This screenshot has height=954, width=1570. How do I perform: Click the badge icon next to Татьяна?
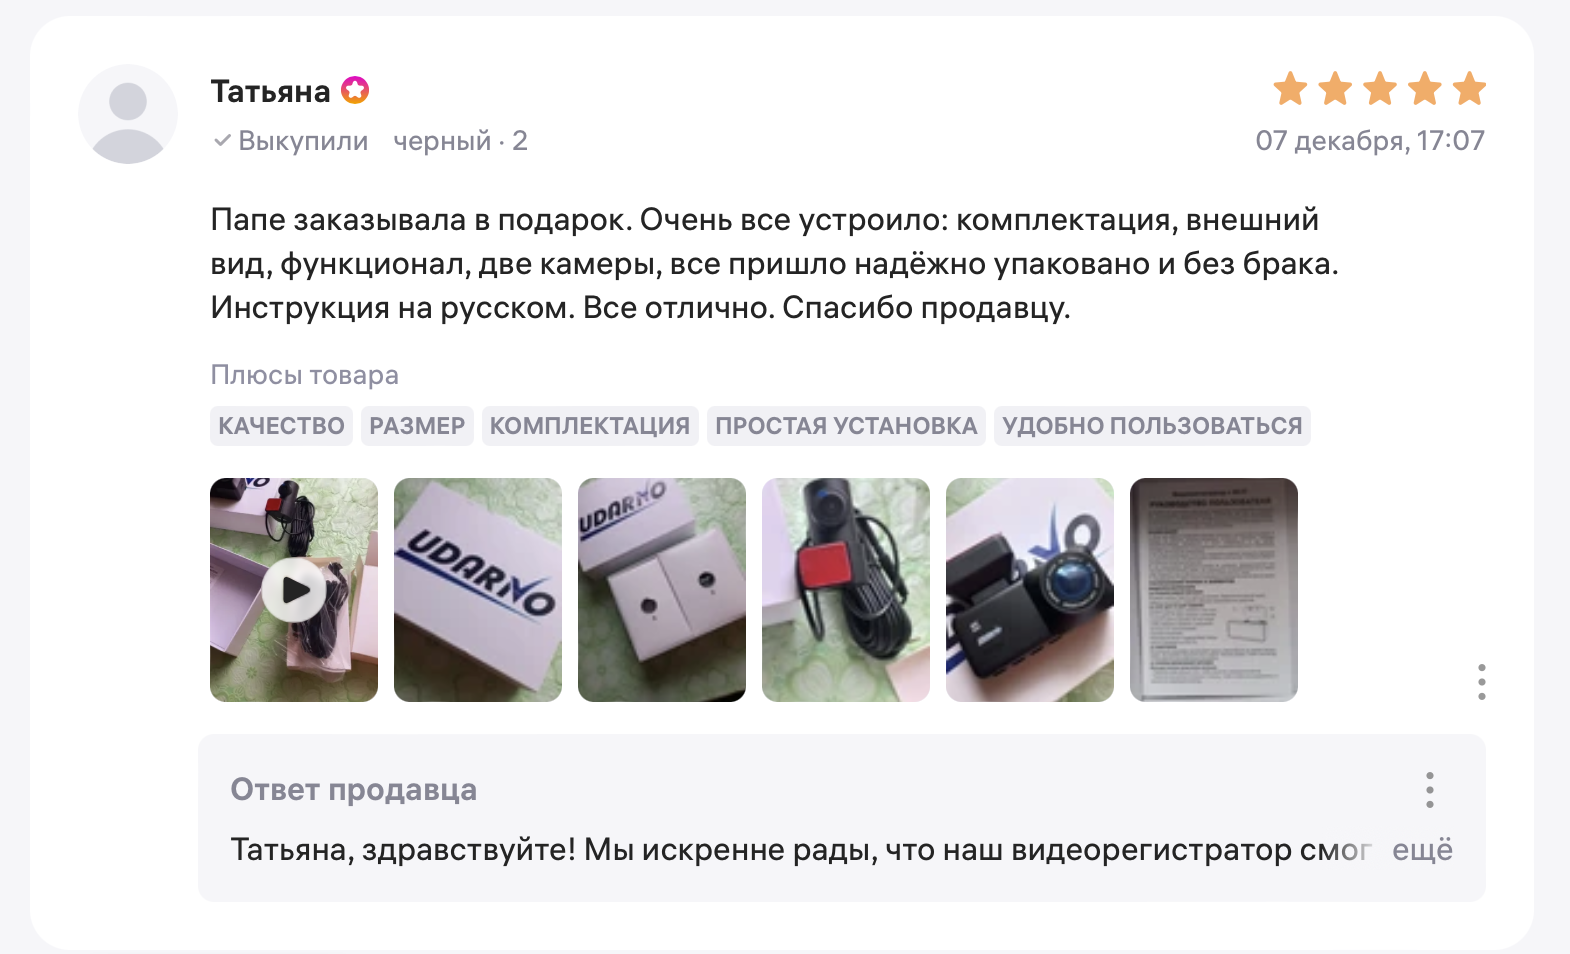(x=355, y=91)
